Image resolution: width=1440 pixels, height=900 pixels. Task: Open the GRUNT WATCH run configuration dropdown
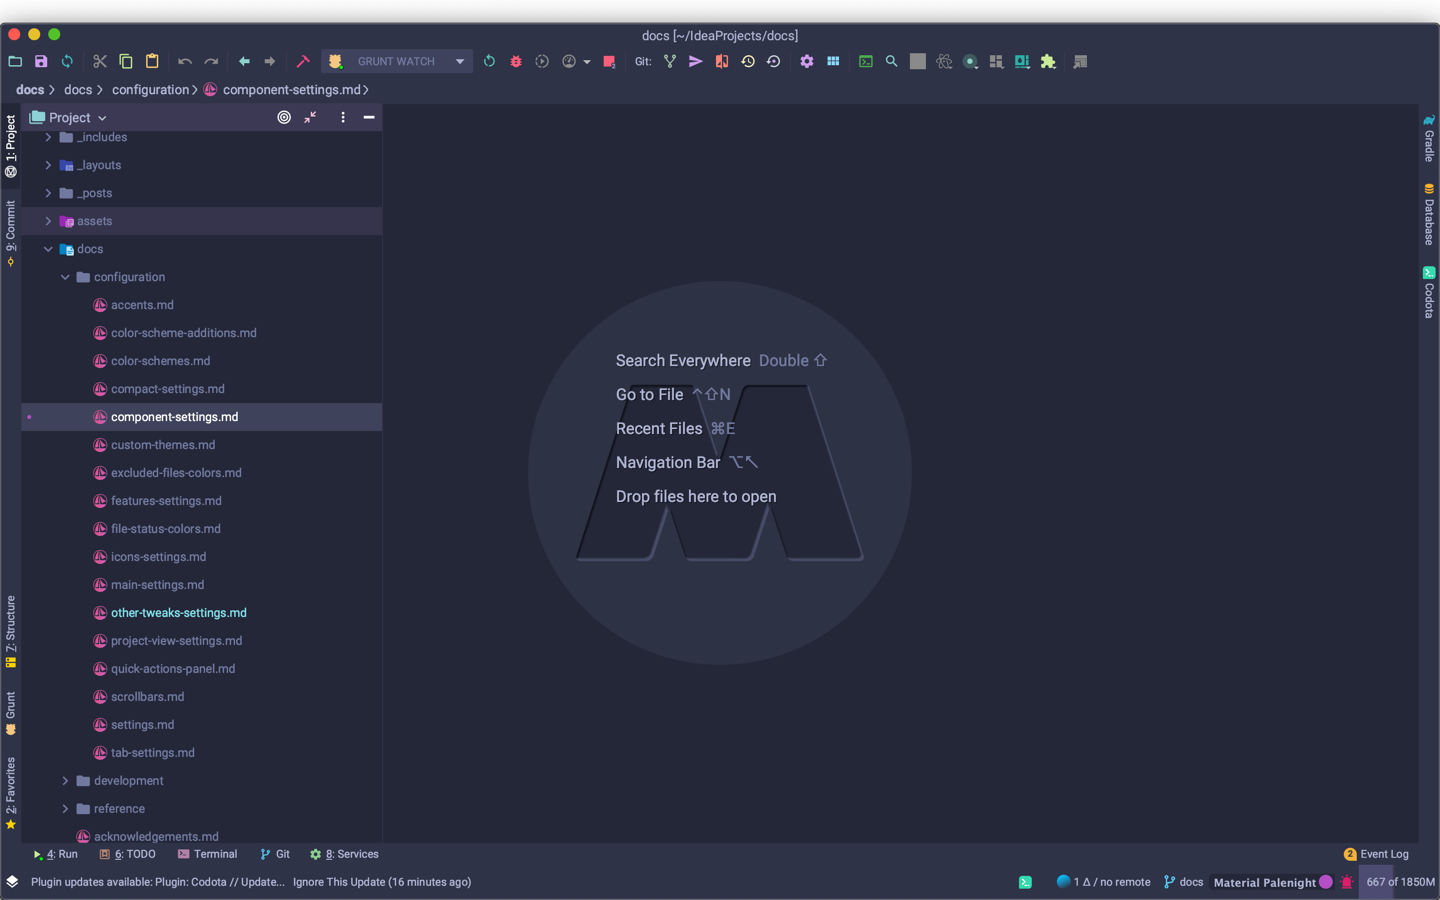(460, 61)
